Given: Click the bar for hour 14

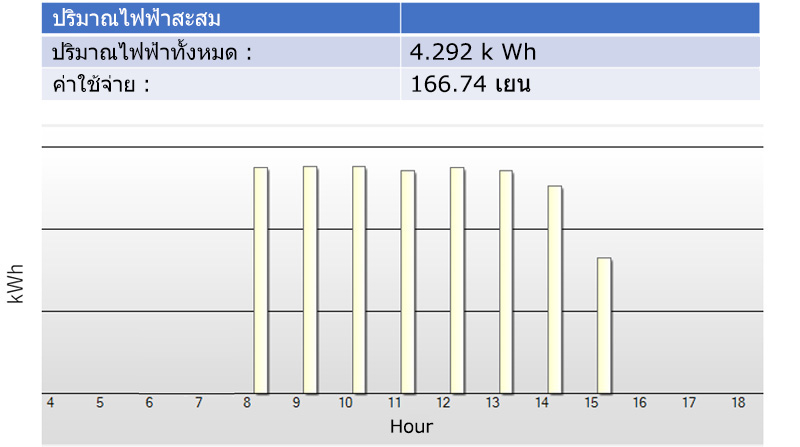Looking at the screenshot, I should [555, 289].
